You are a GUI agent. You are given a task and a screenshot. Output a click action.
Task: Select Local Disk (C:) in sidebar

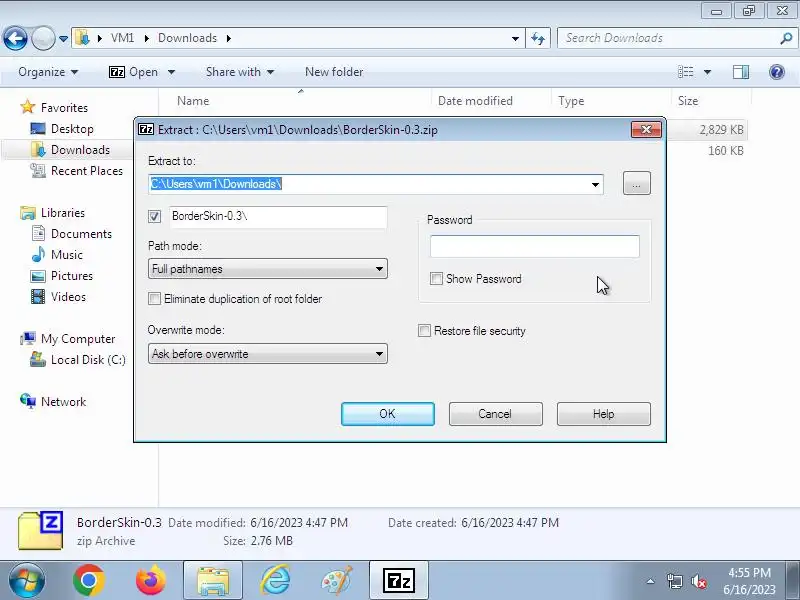[x=88, y=360]
